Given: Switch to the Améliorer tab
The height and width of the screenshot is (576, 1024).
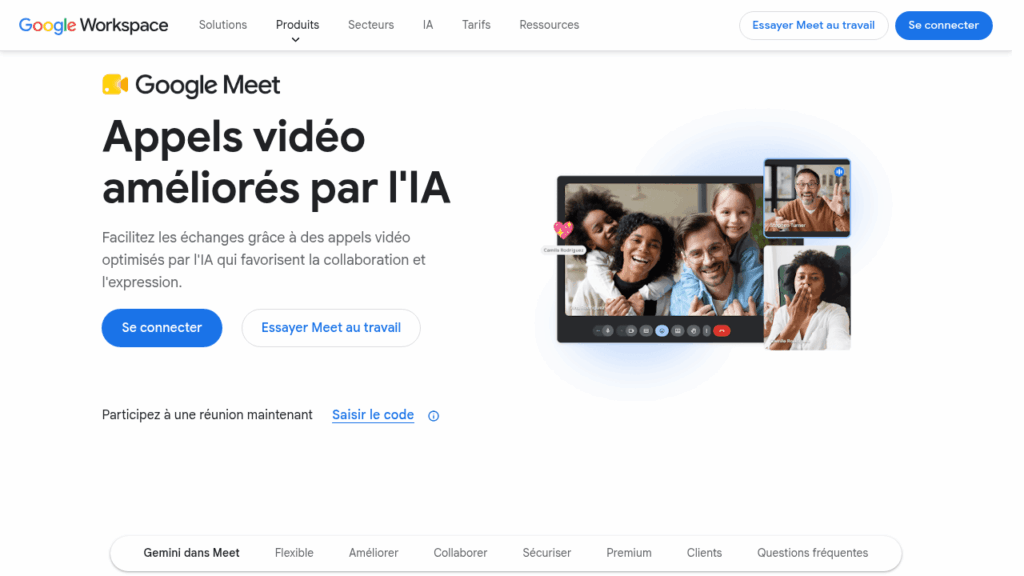Looking at the screenshot, I should pyautogui.click(x=374, y=553).
